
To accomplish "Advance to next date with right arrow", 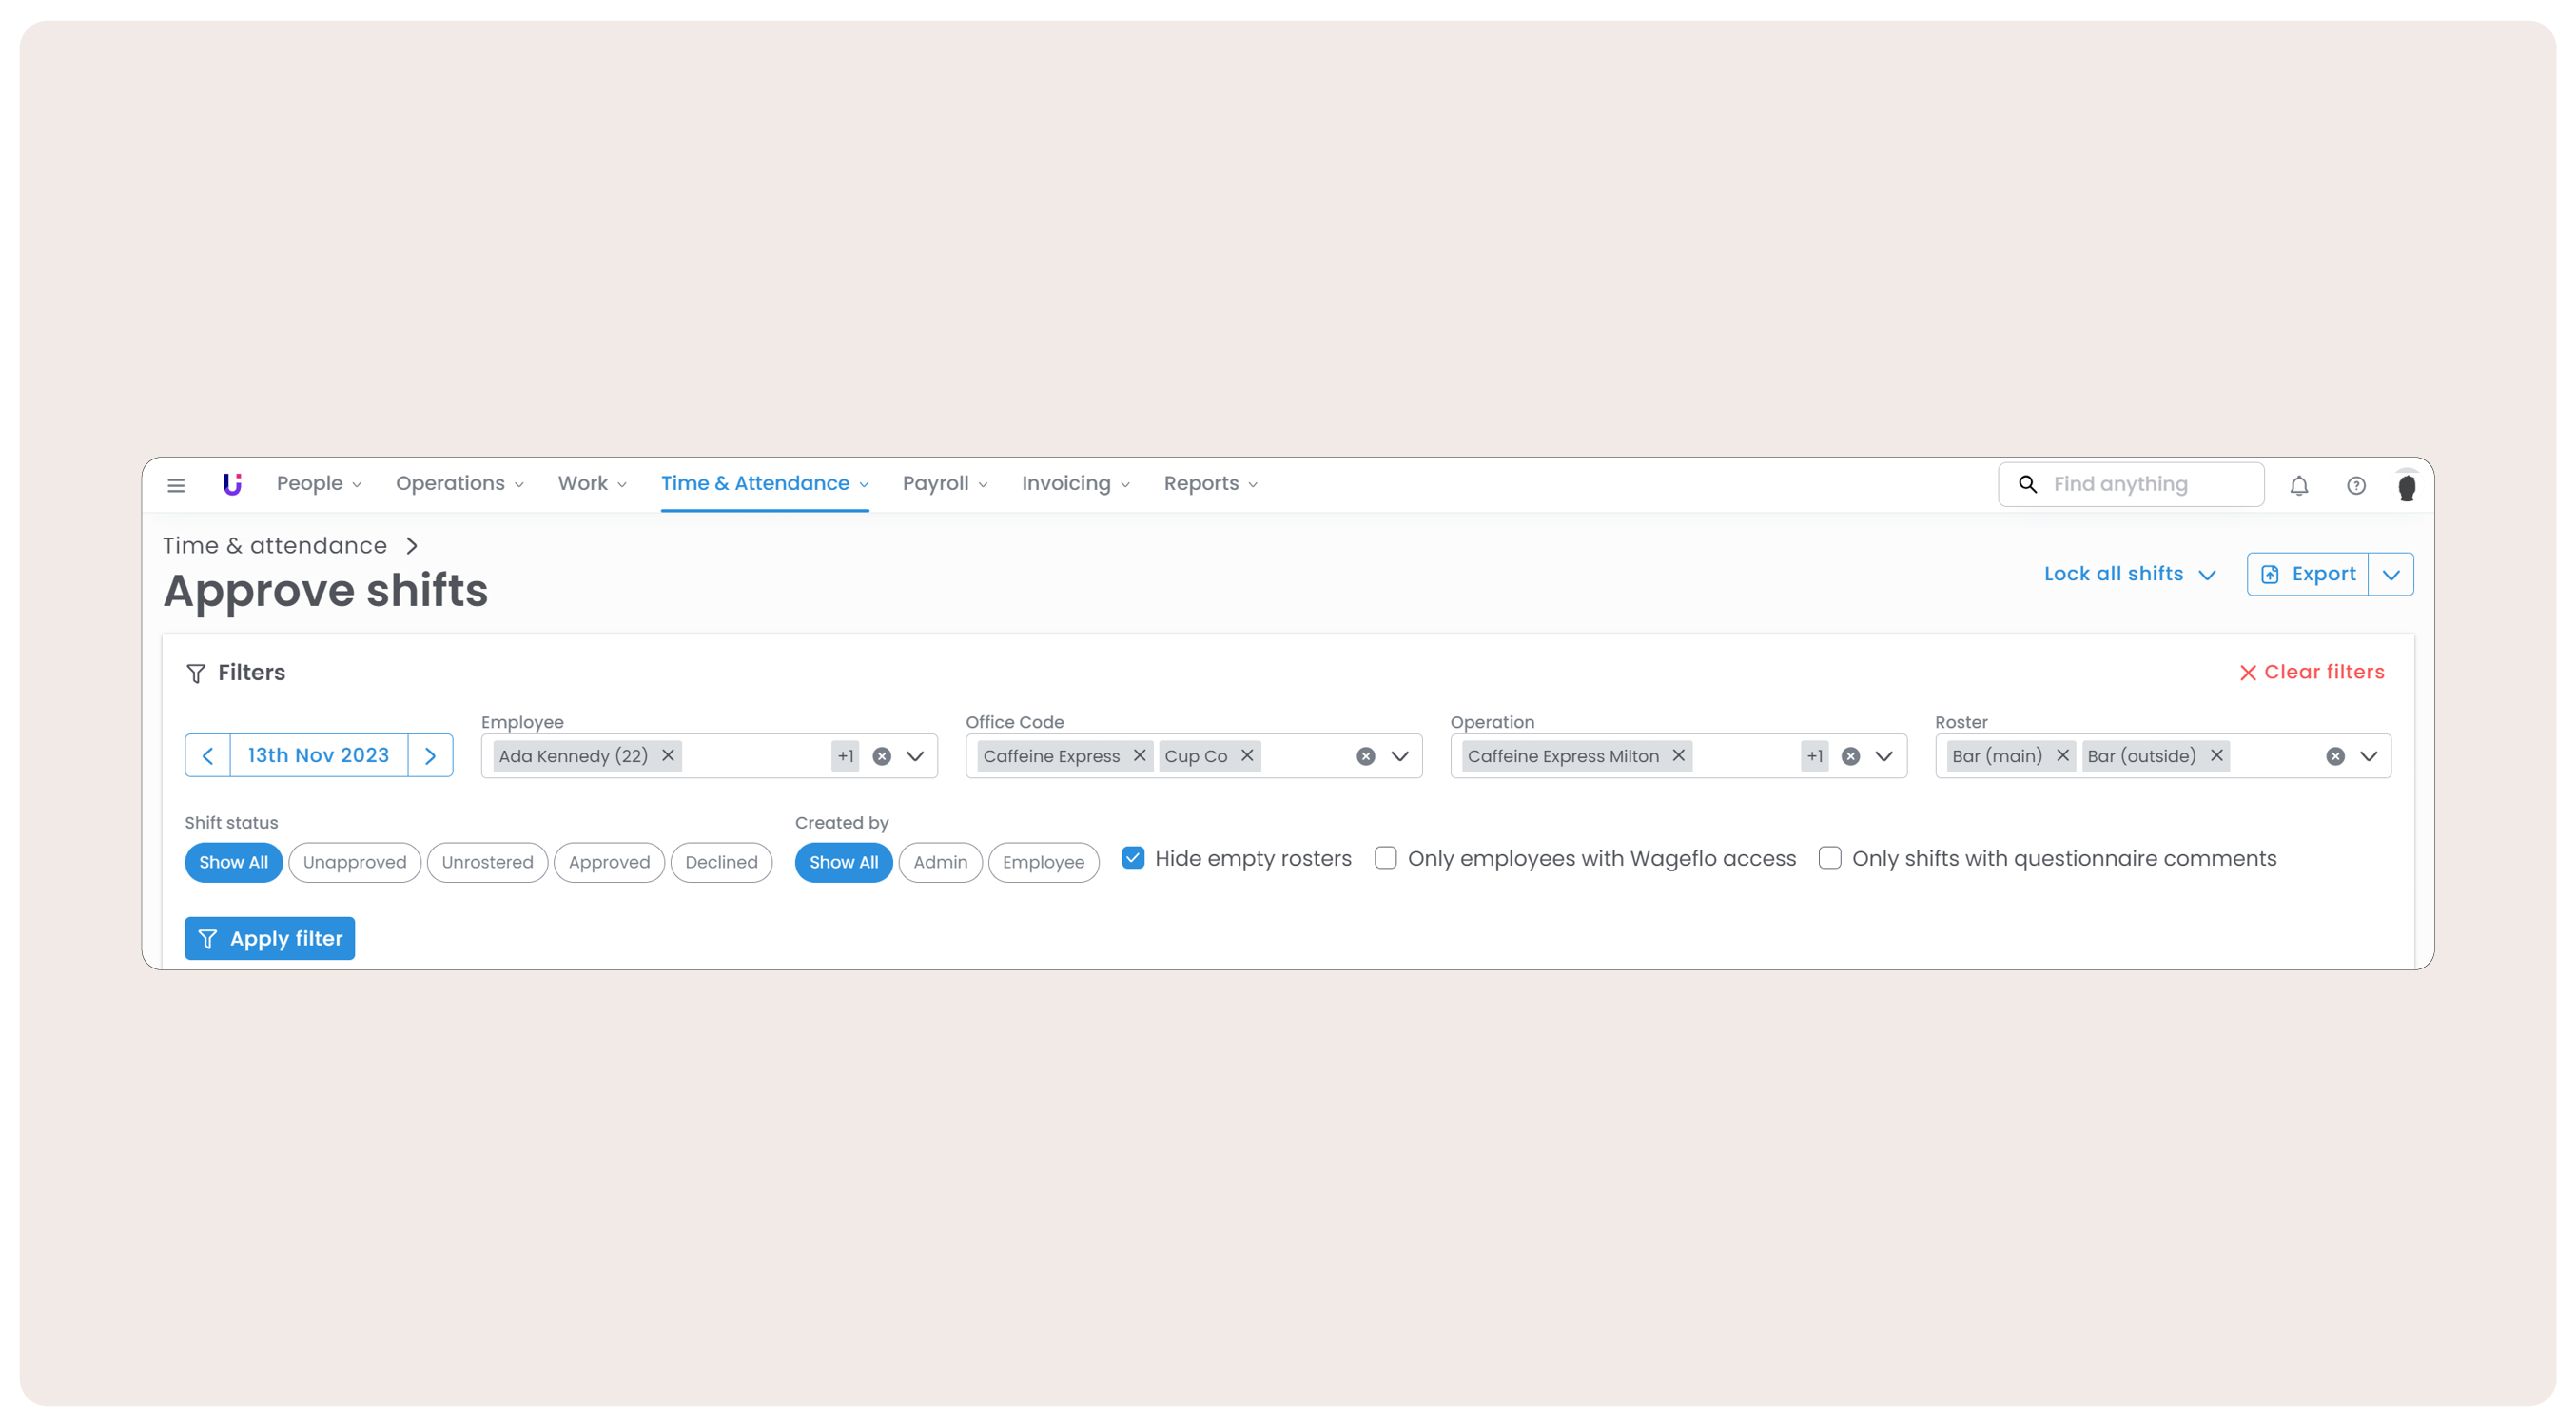I will click(x=430, y=755).
